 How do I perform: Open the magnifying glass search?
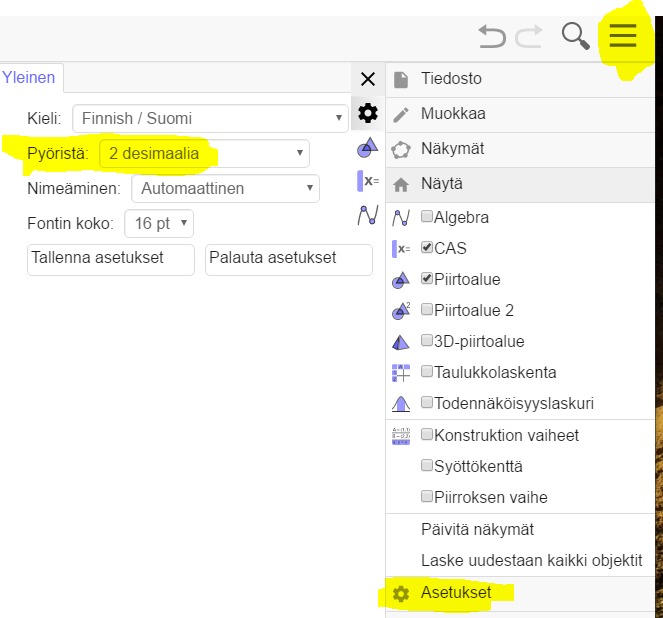point(575,36)
